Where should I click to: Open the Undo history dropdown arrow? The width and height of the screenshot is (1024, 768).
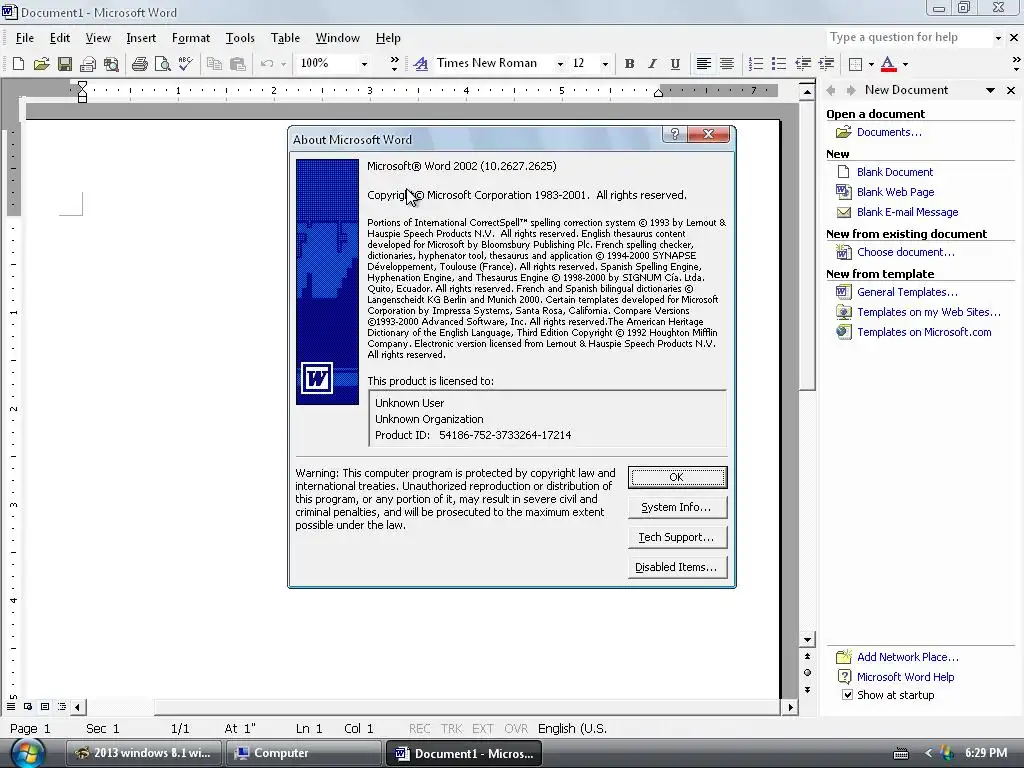click(283, 64)
